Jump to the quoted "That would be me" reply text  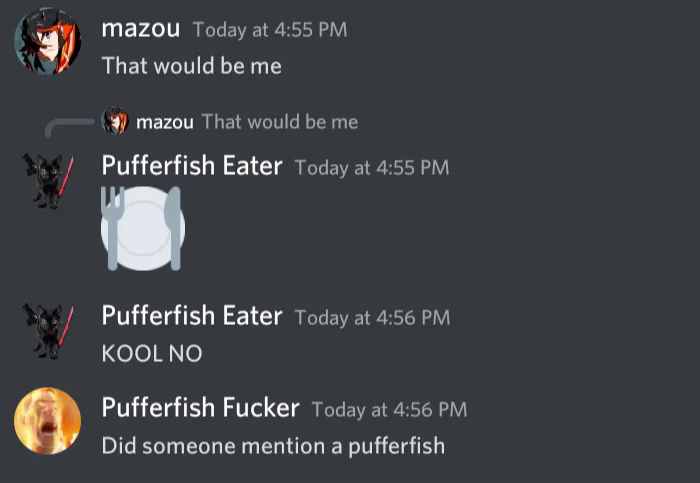(279, 122)
